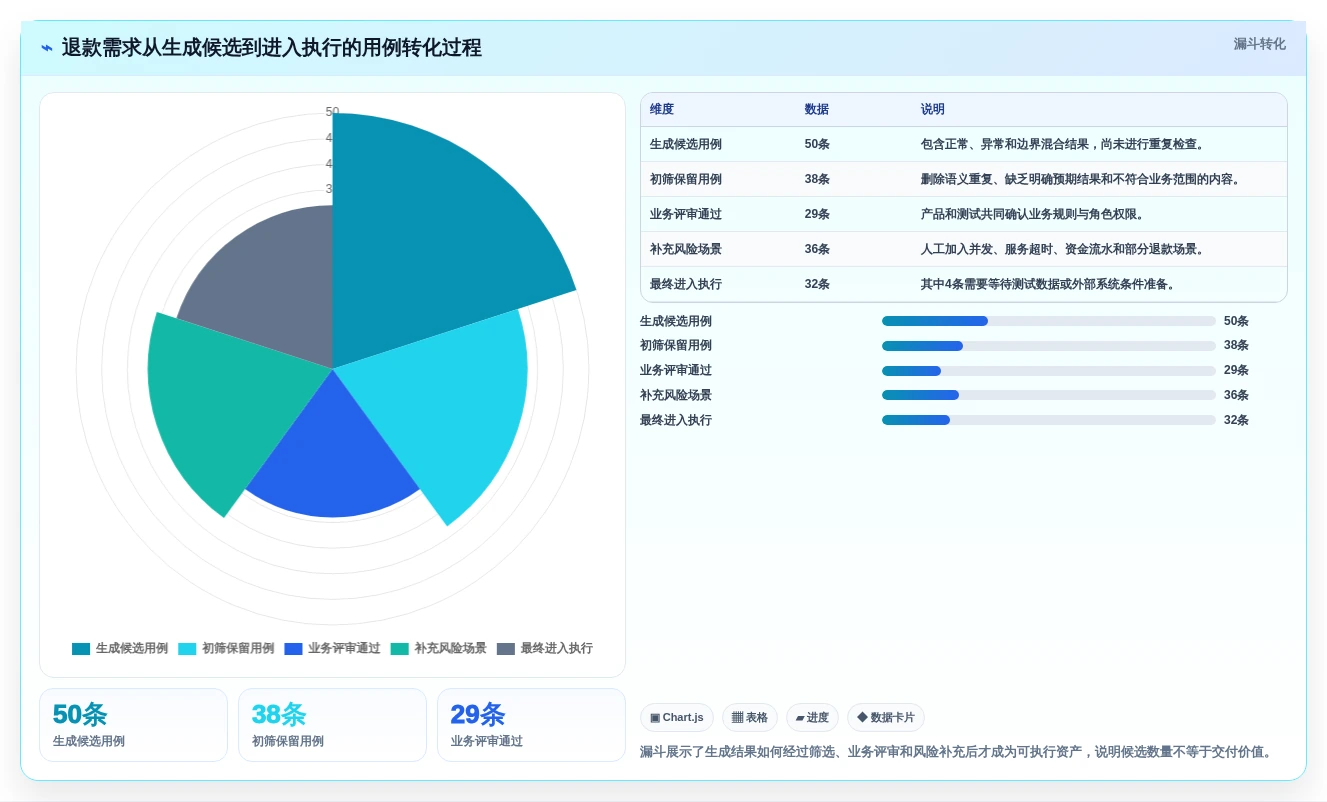Image resolution: width=1327 pixels, height=802 pixels.
Task: Click table value 32条
Action: point(817,284)
